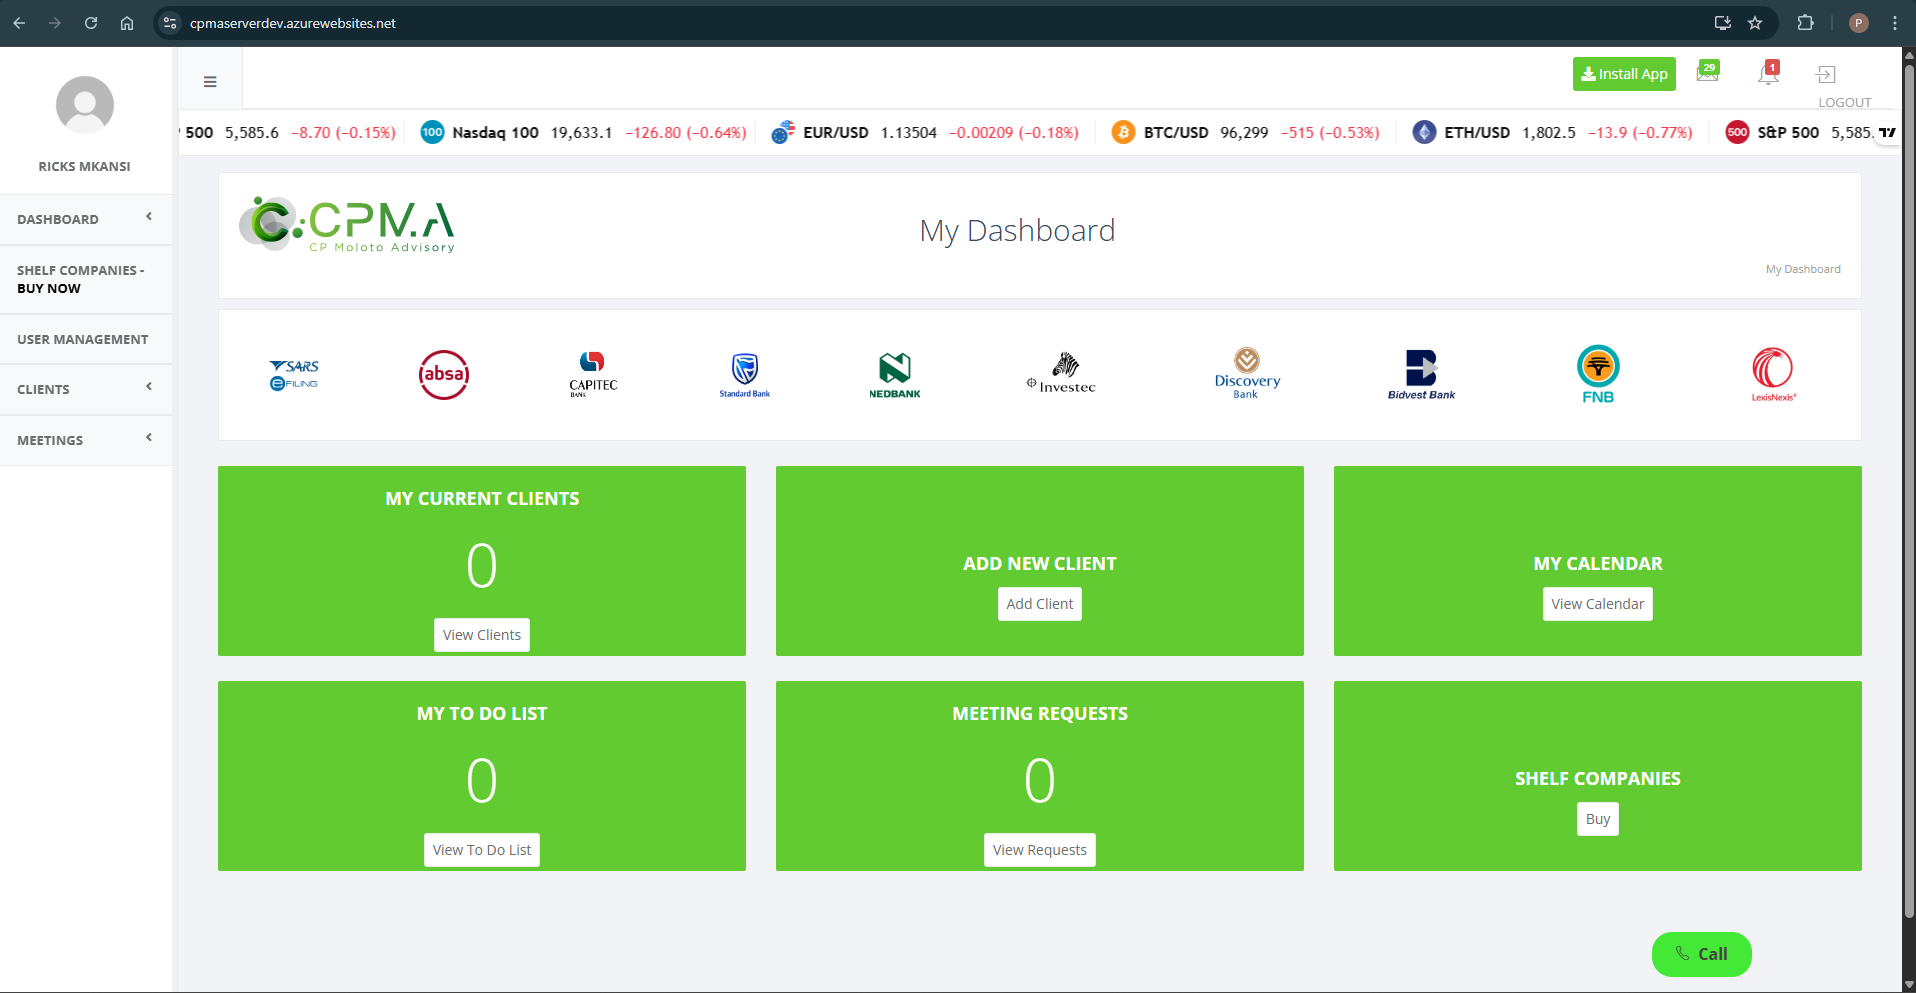This screenshot has height=993, width=1916.
Task: Click the FNB logo
Action: point(1598,375)
